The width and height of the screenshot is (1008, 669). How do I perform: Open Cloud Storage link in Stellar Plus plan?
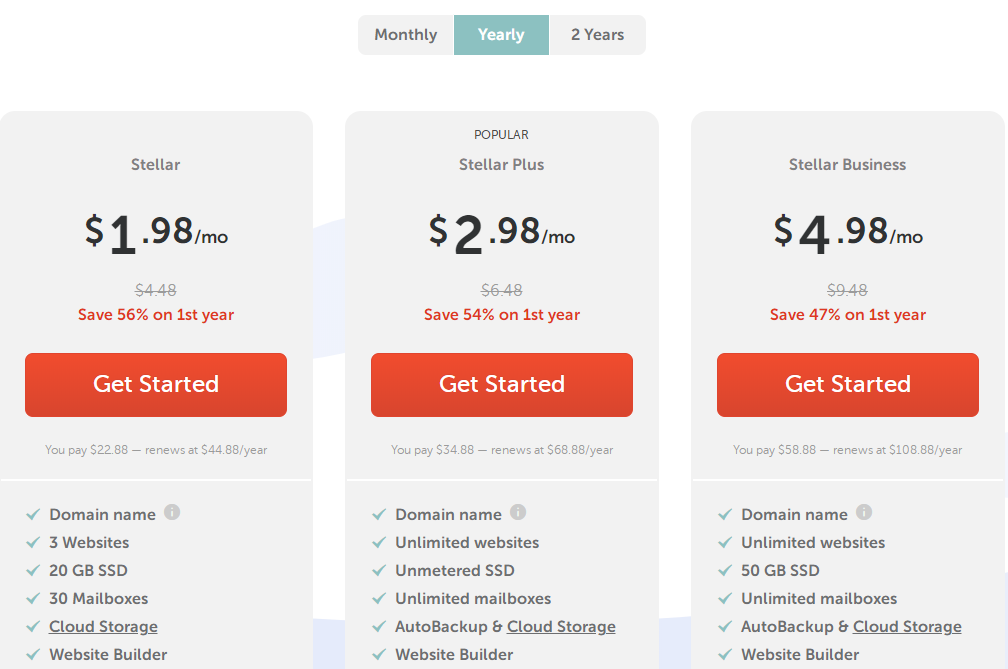(x=561, y=627)
